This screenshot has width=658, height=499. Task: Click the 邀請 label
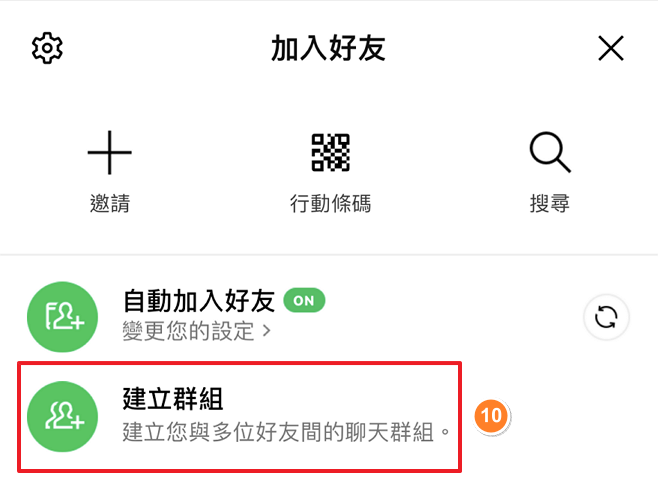(x=110, y=204)
